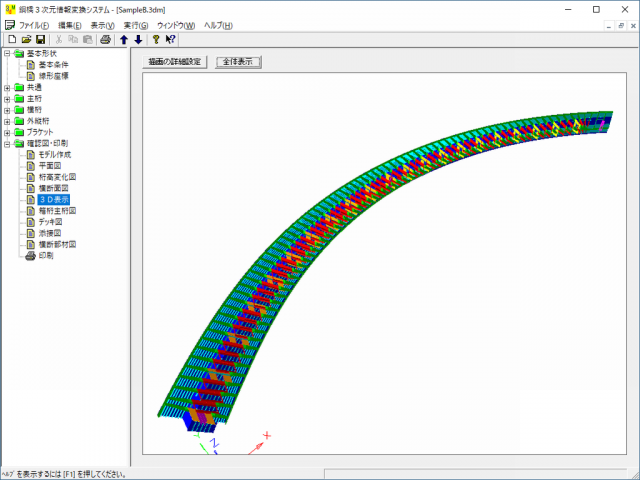Click the Print icon in toolbar
The width and height of the screenshot is (640, 480).
point(106,39)
